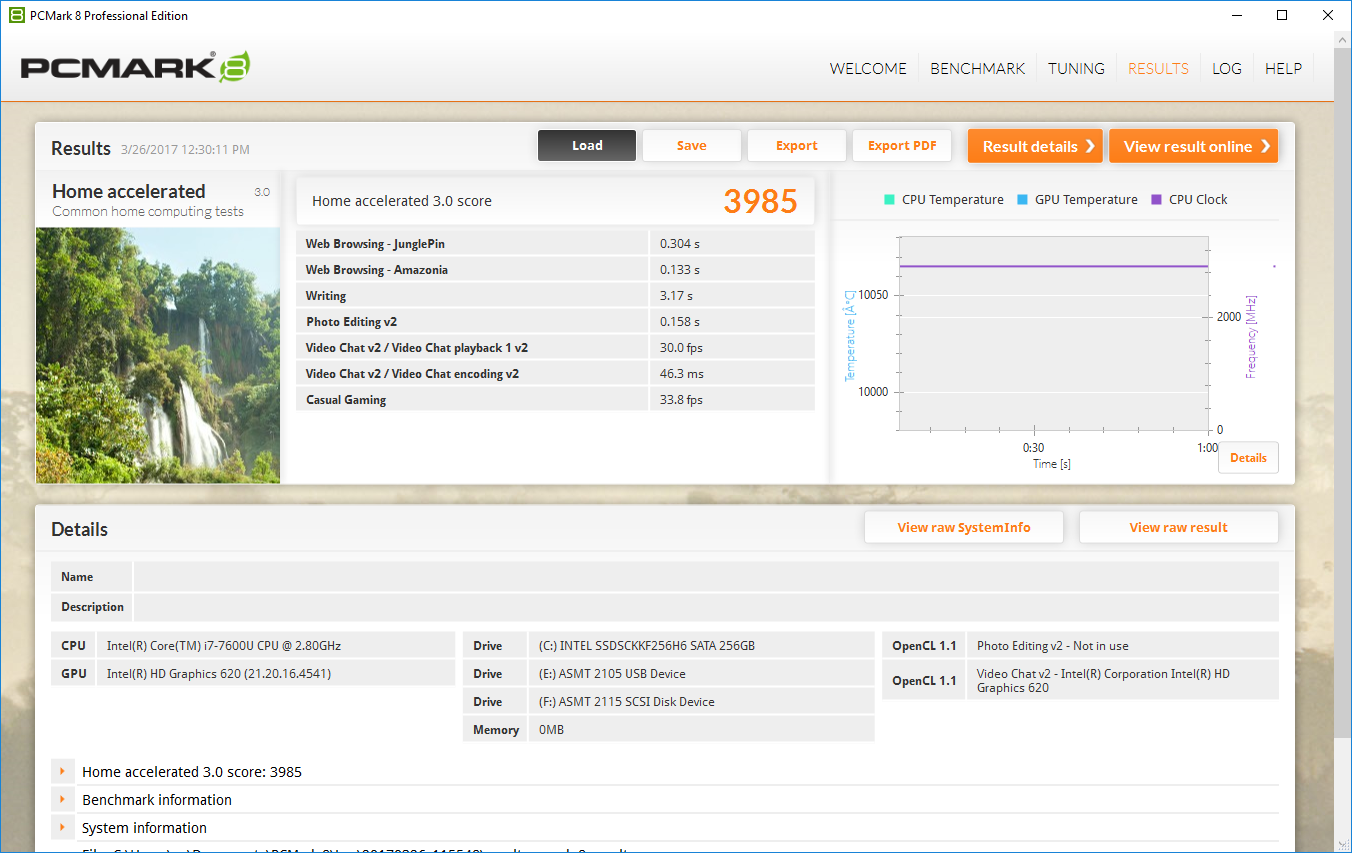This screenshot has width=1352, height=853.
Task: Open the Help tab
Action: (1283, 69)
